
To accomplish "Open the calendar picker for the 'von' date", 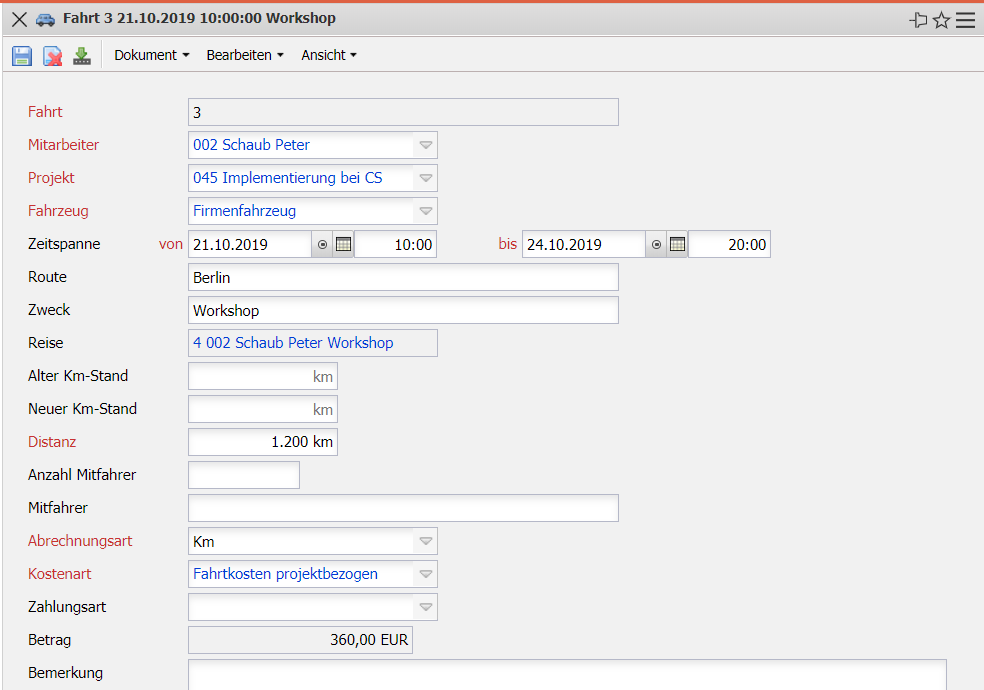I will [x=343, y=244].
